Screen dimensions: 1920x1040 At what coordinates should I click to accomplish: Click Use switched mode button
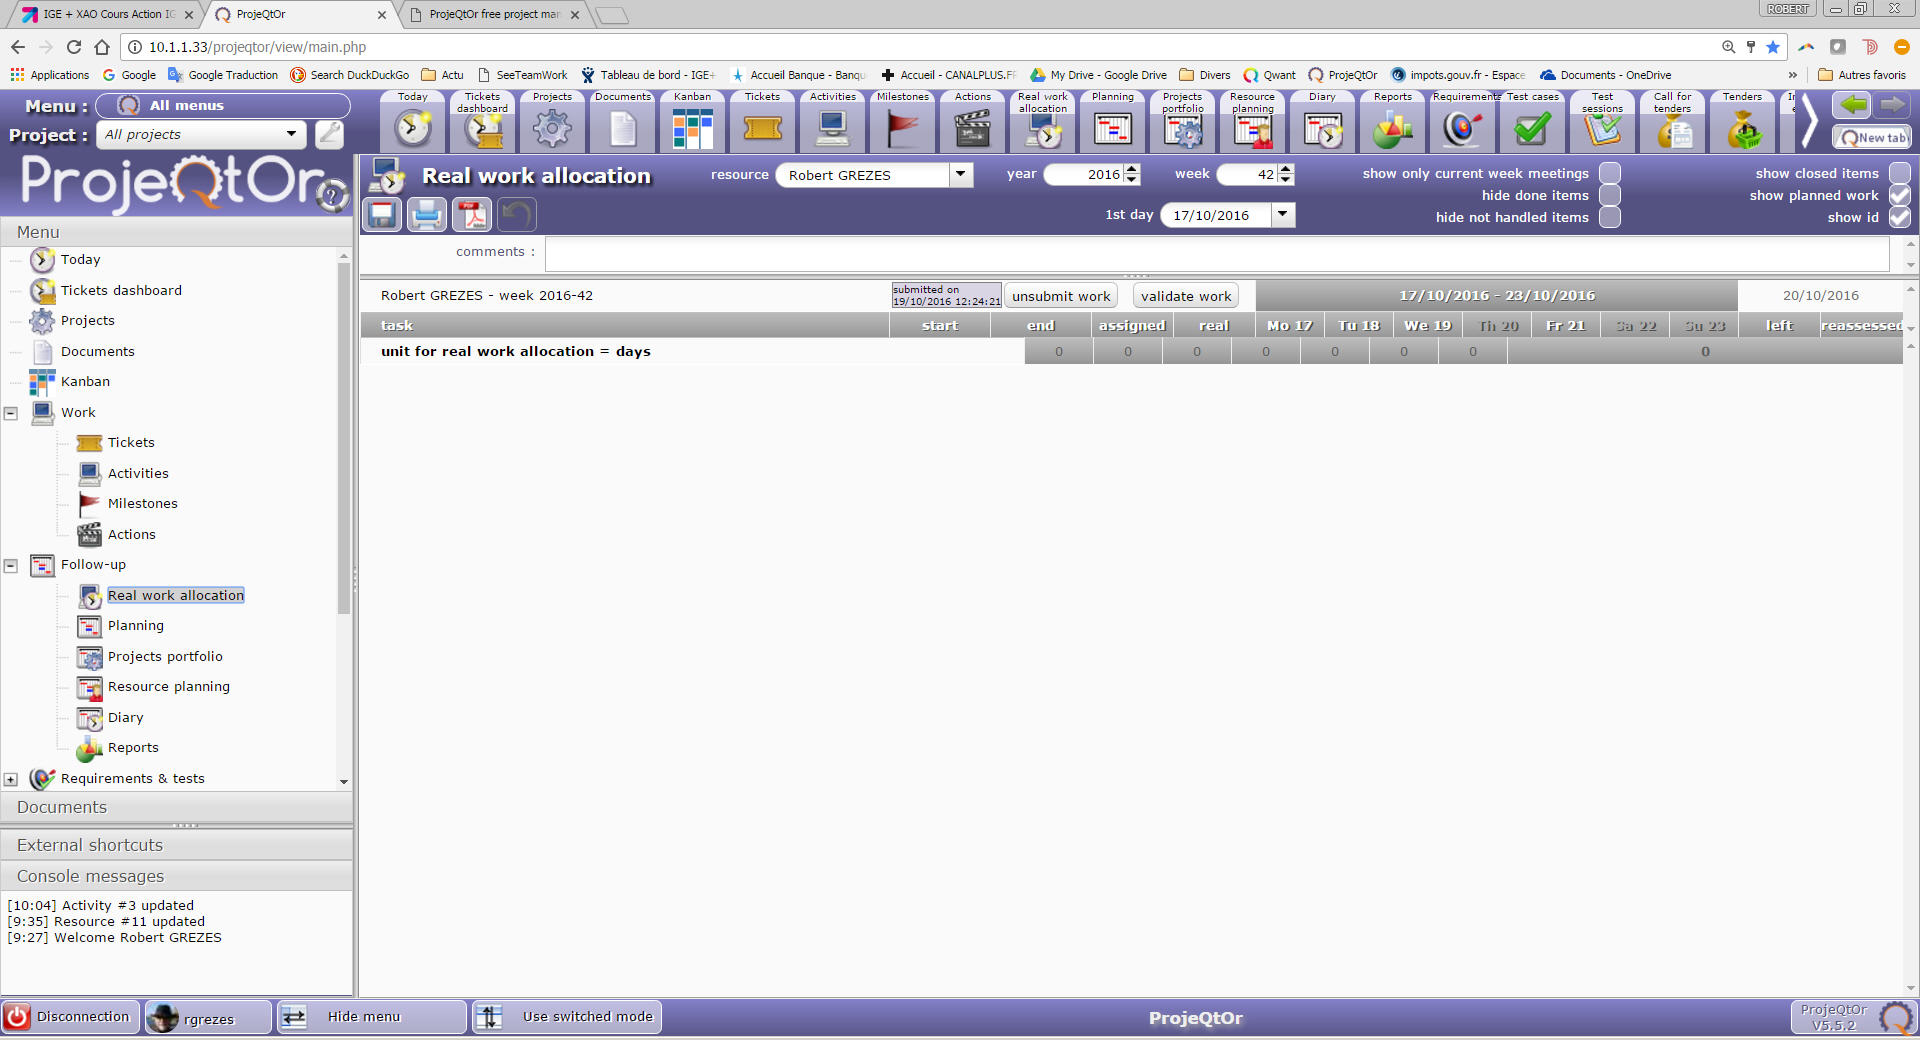tap(566, 1017)
